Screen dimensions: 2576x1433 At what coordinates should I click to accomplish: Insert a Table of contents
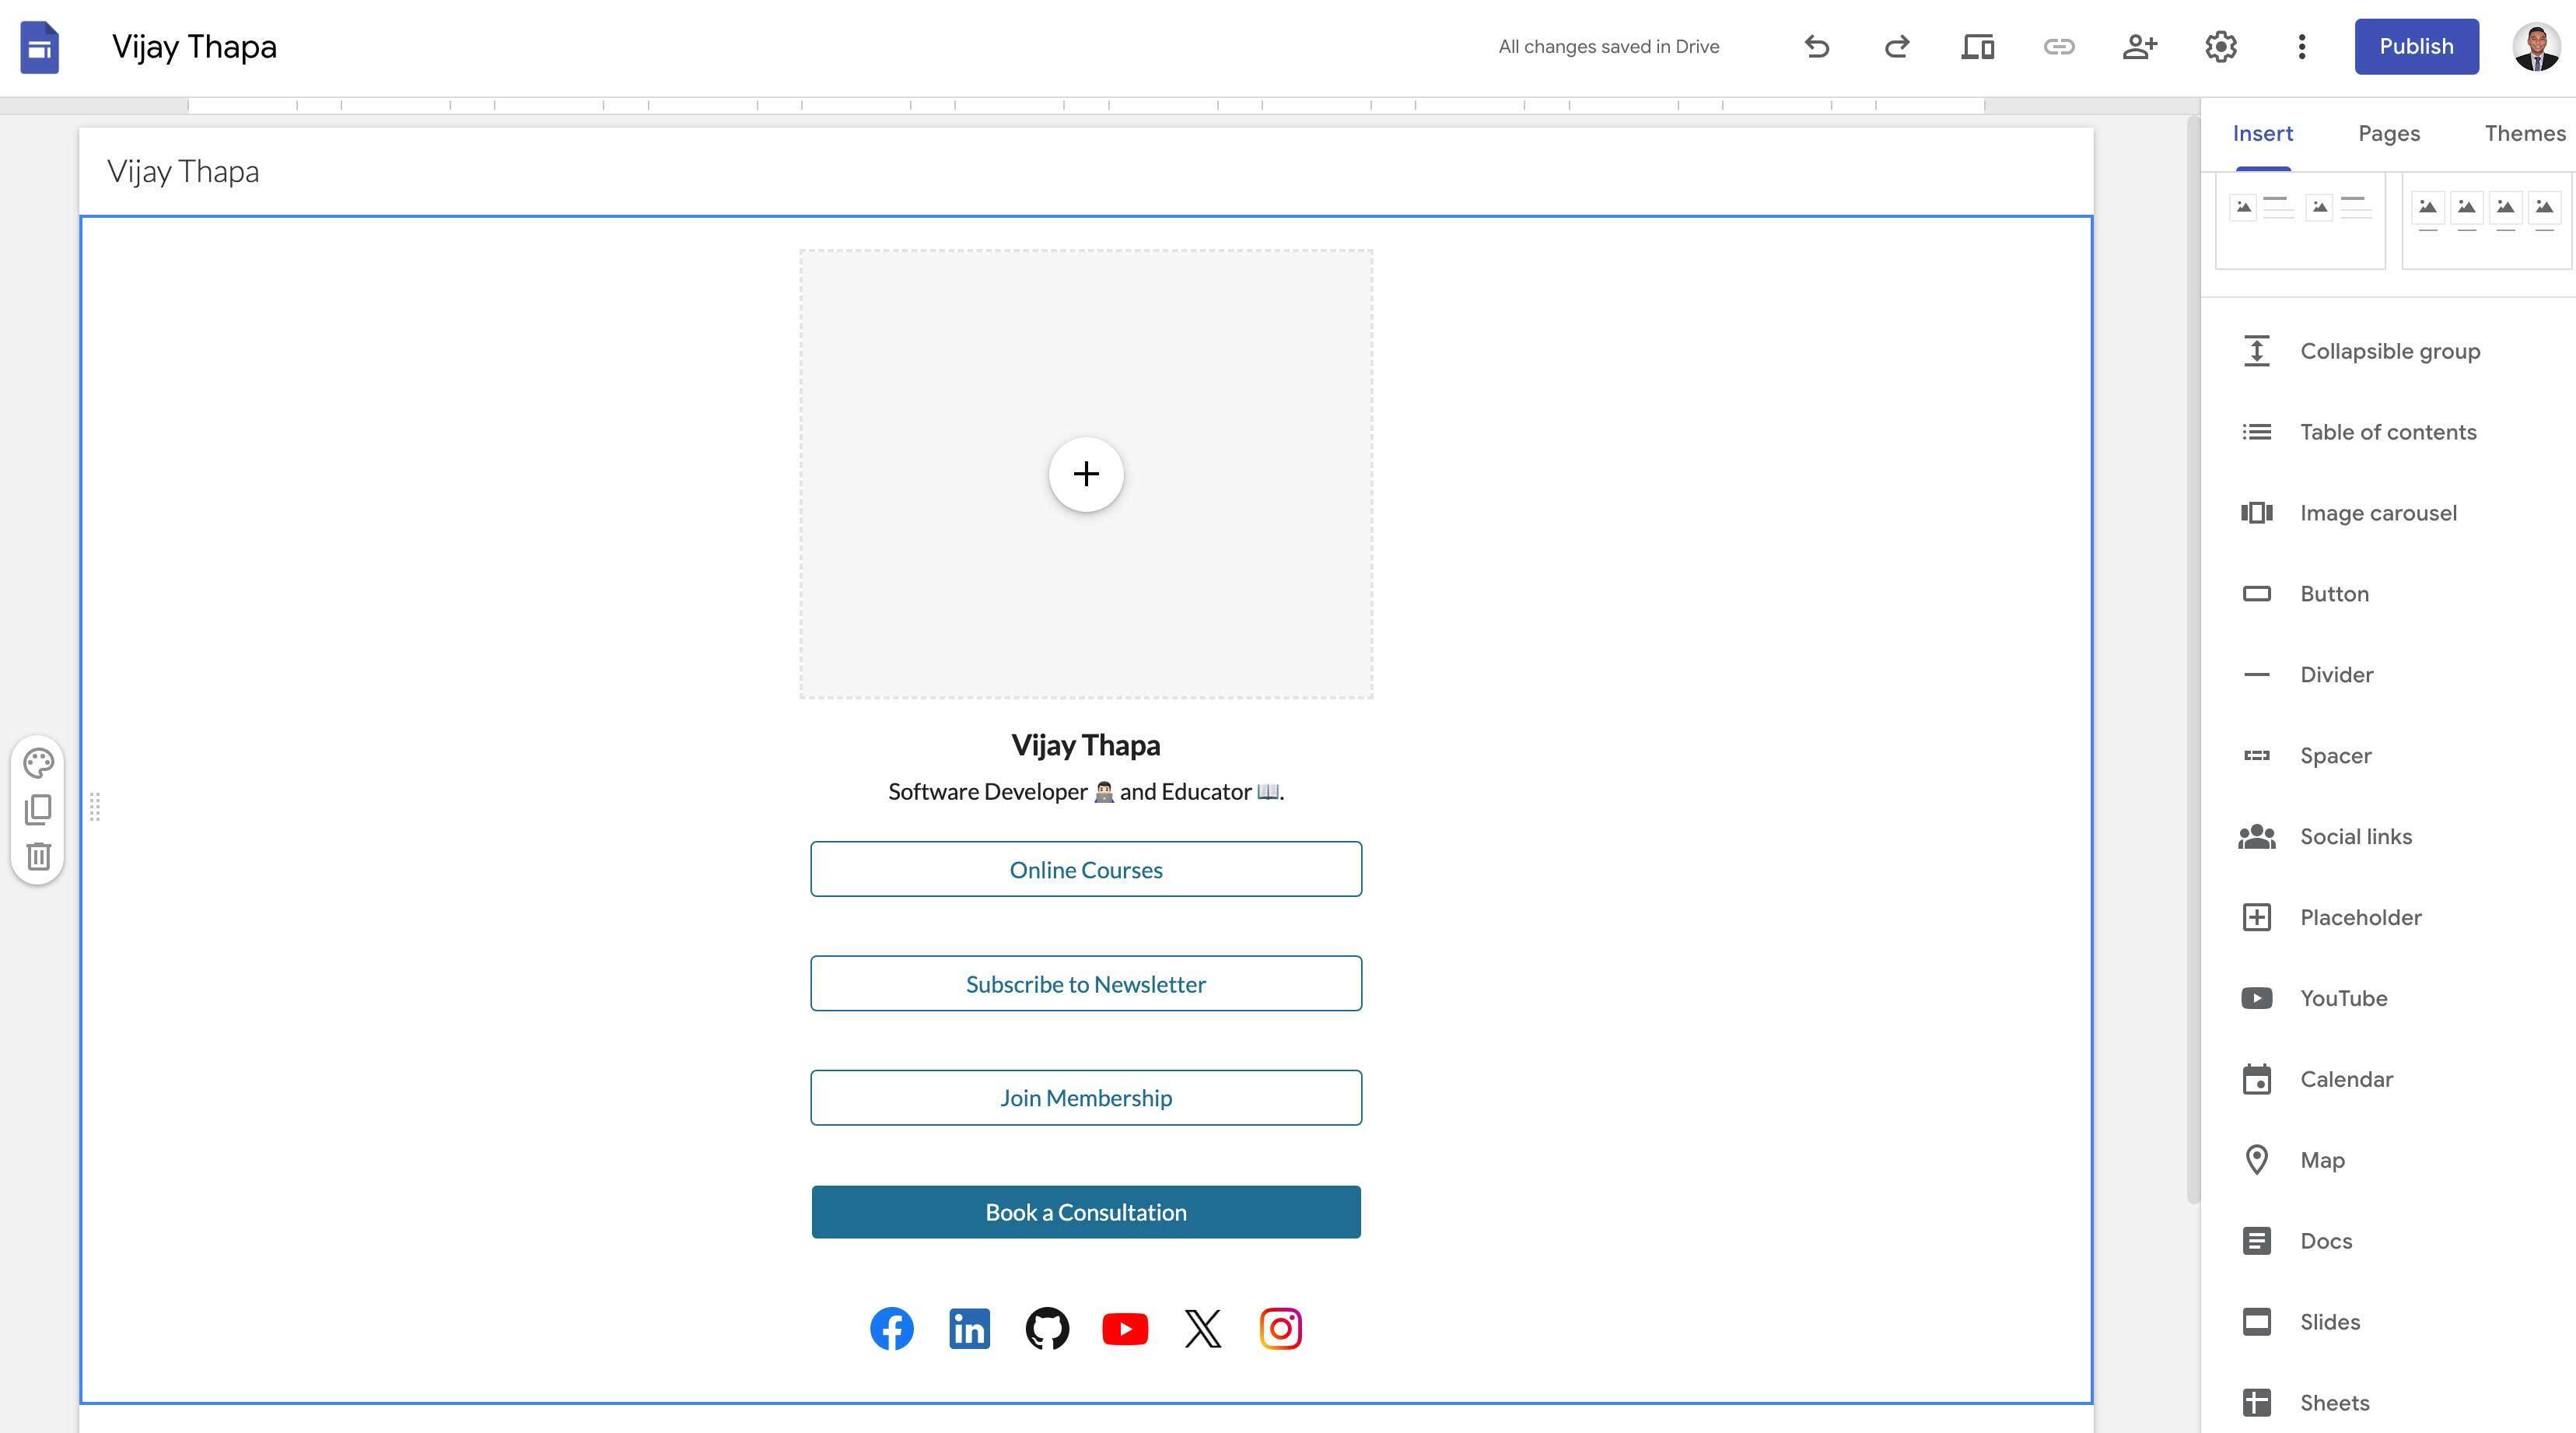(x=2389, y=433)
